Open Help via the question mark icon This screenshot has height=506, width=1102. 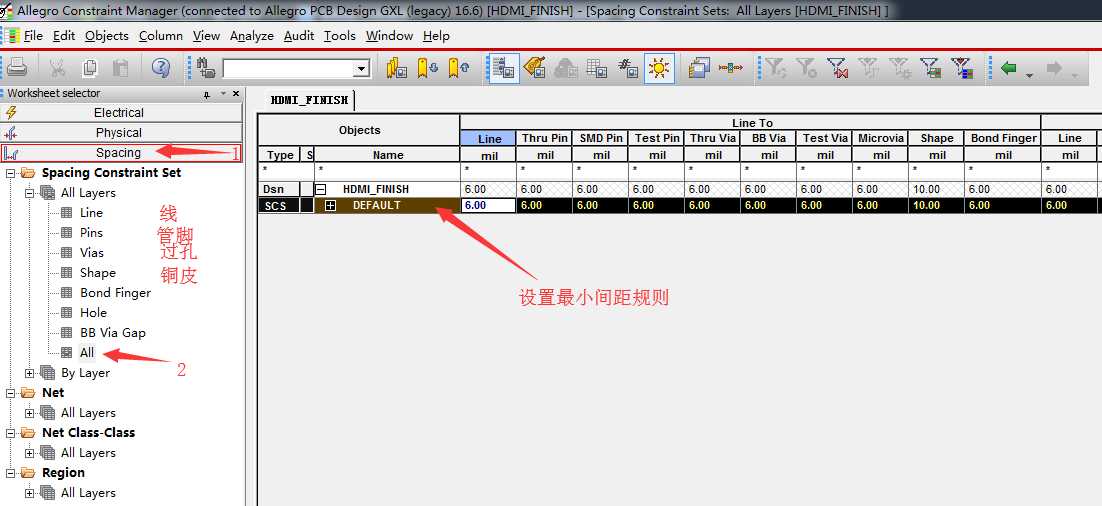(x=161, y=68)
